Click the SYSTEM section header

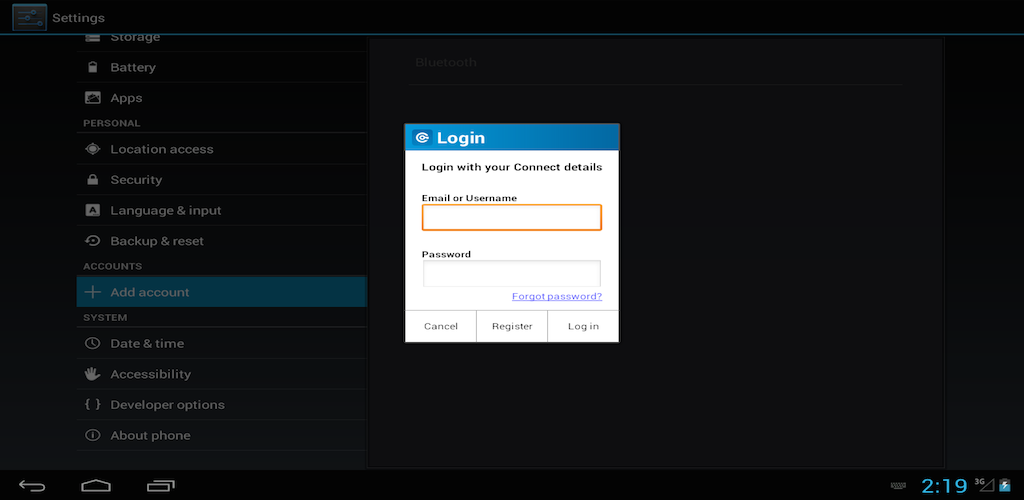[105, 317]
